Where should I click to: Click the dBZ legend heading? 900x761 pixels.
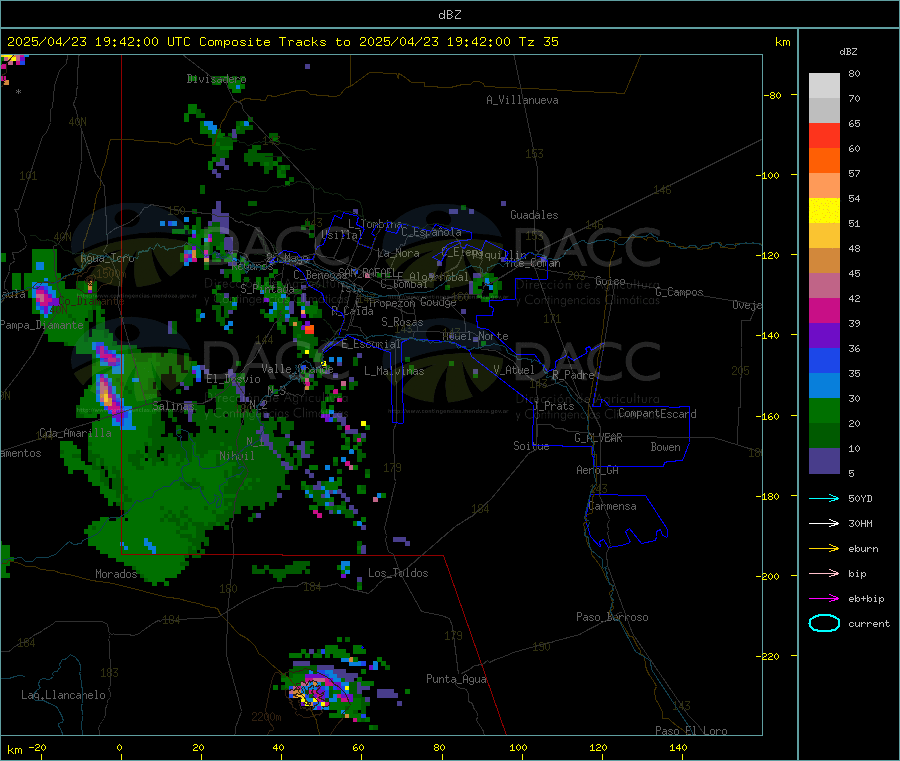(x=848, y=52)
